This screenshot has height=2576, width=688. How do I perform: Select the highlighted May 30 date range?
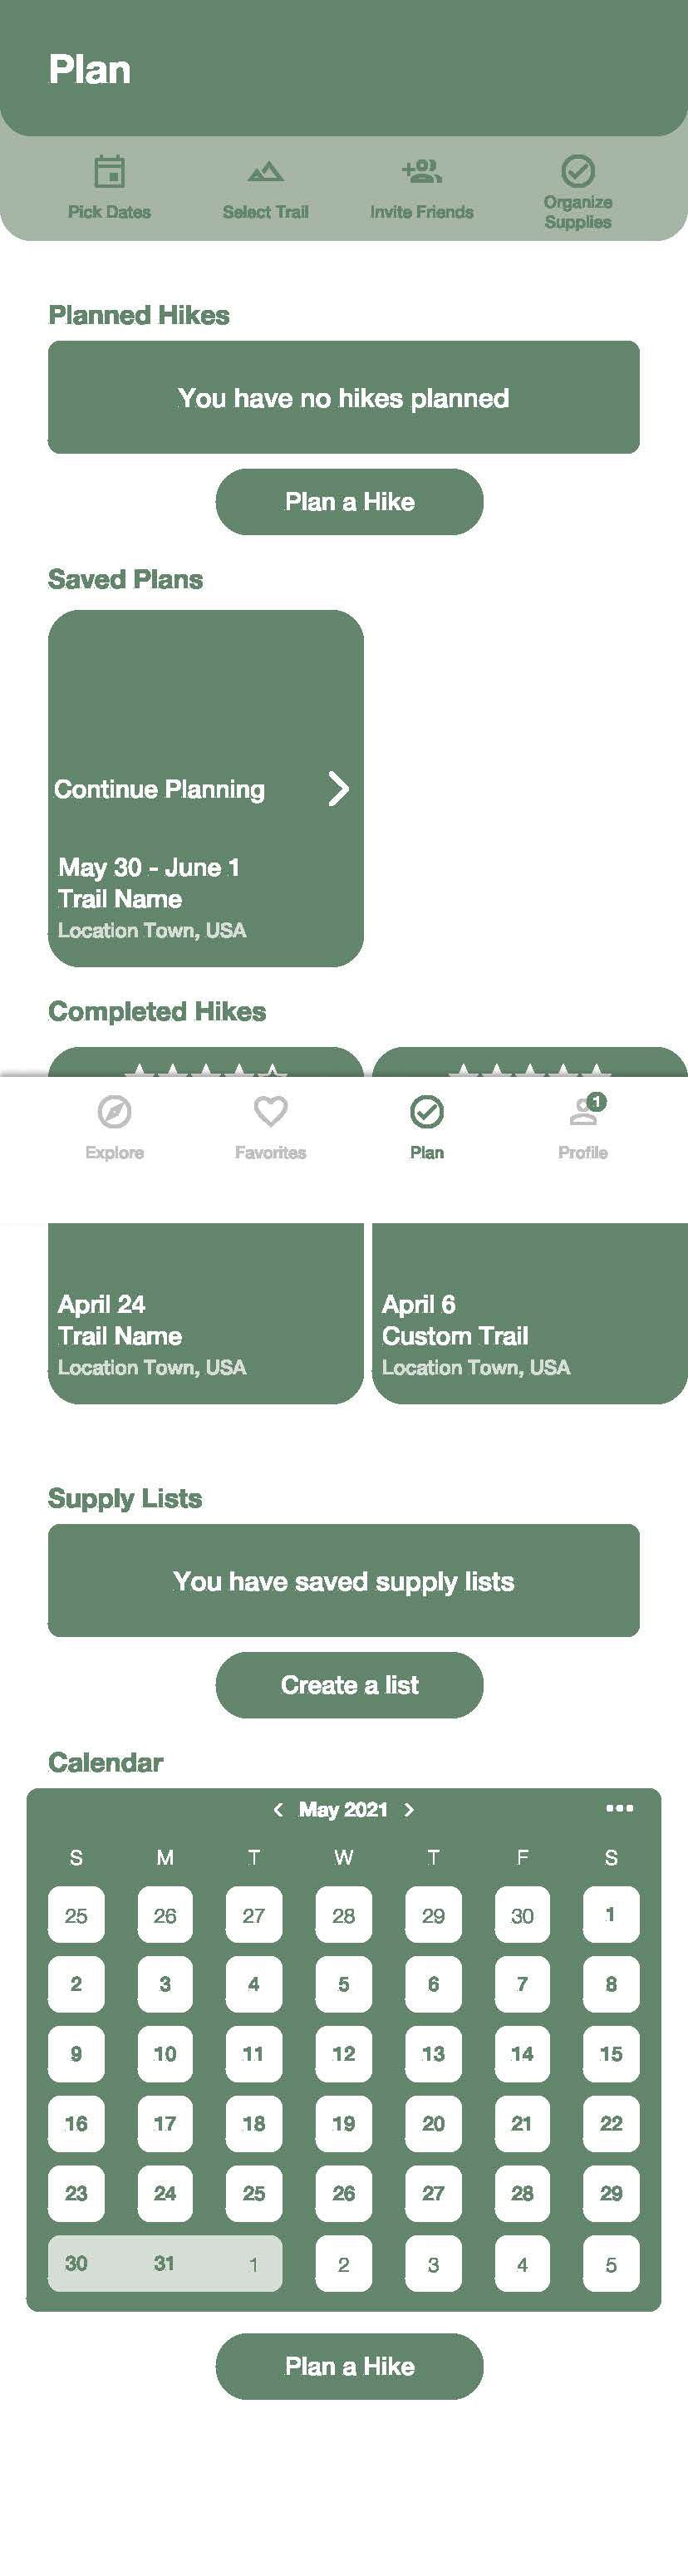coord(165,2262)
